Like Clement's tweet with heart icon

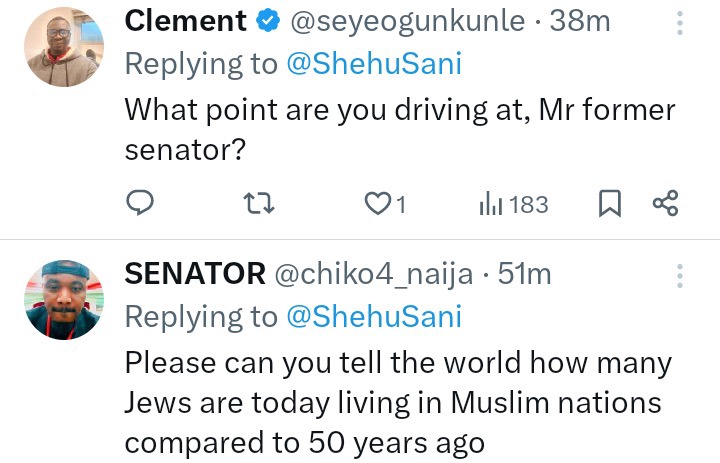coord(378,204)
